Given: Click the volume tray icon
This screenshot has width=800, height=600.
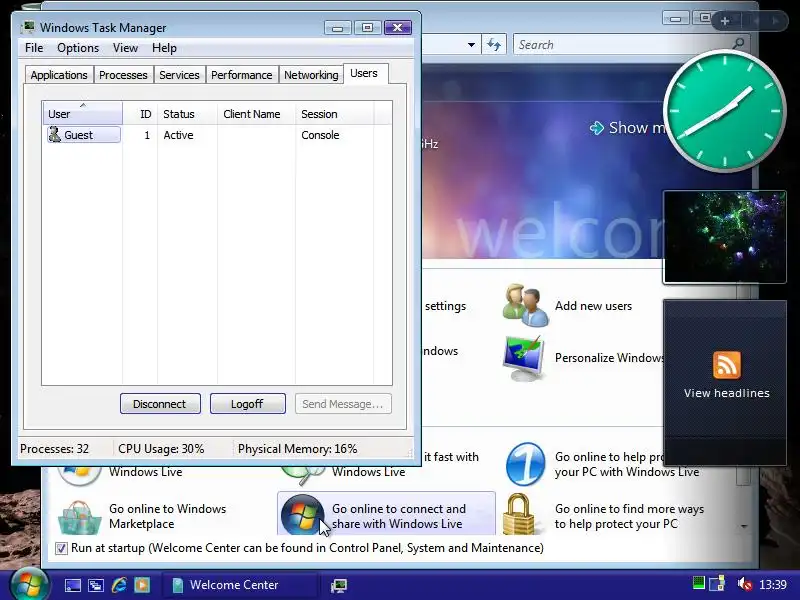Looking at the screenshot, I should coord(745,584).
